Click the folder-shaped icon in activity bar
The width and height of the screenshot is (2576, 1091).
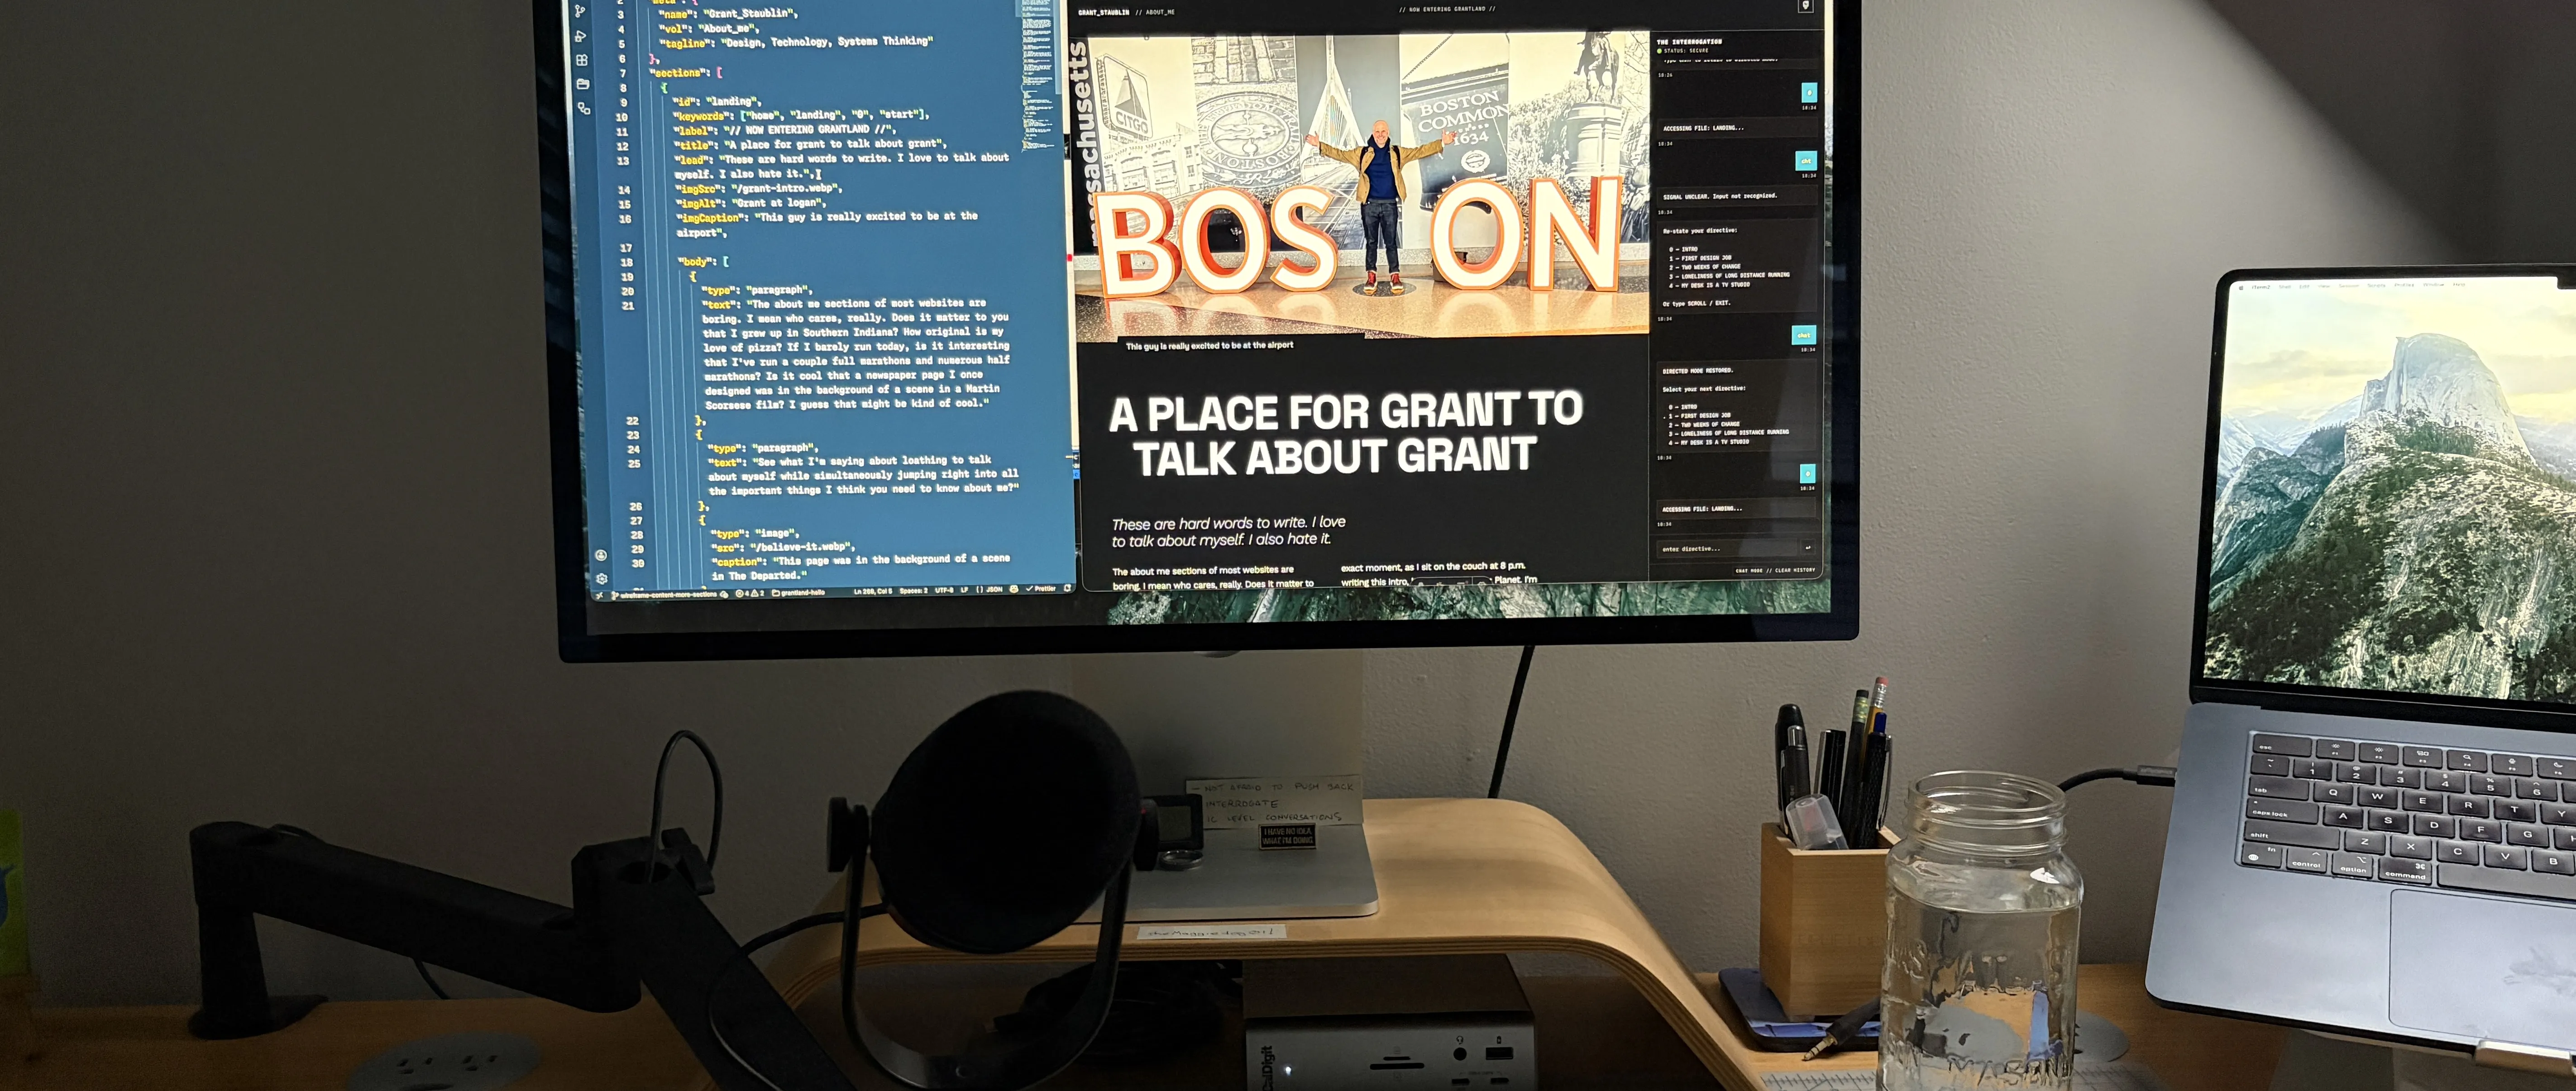click(582, 84)
